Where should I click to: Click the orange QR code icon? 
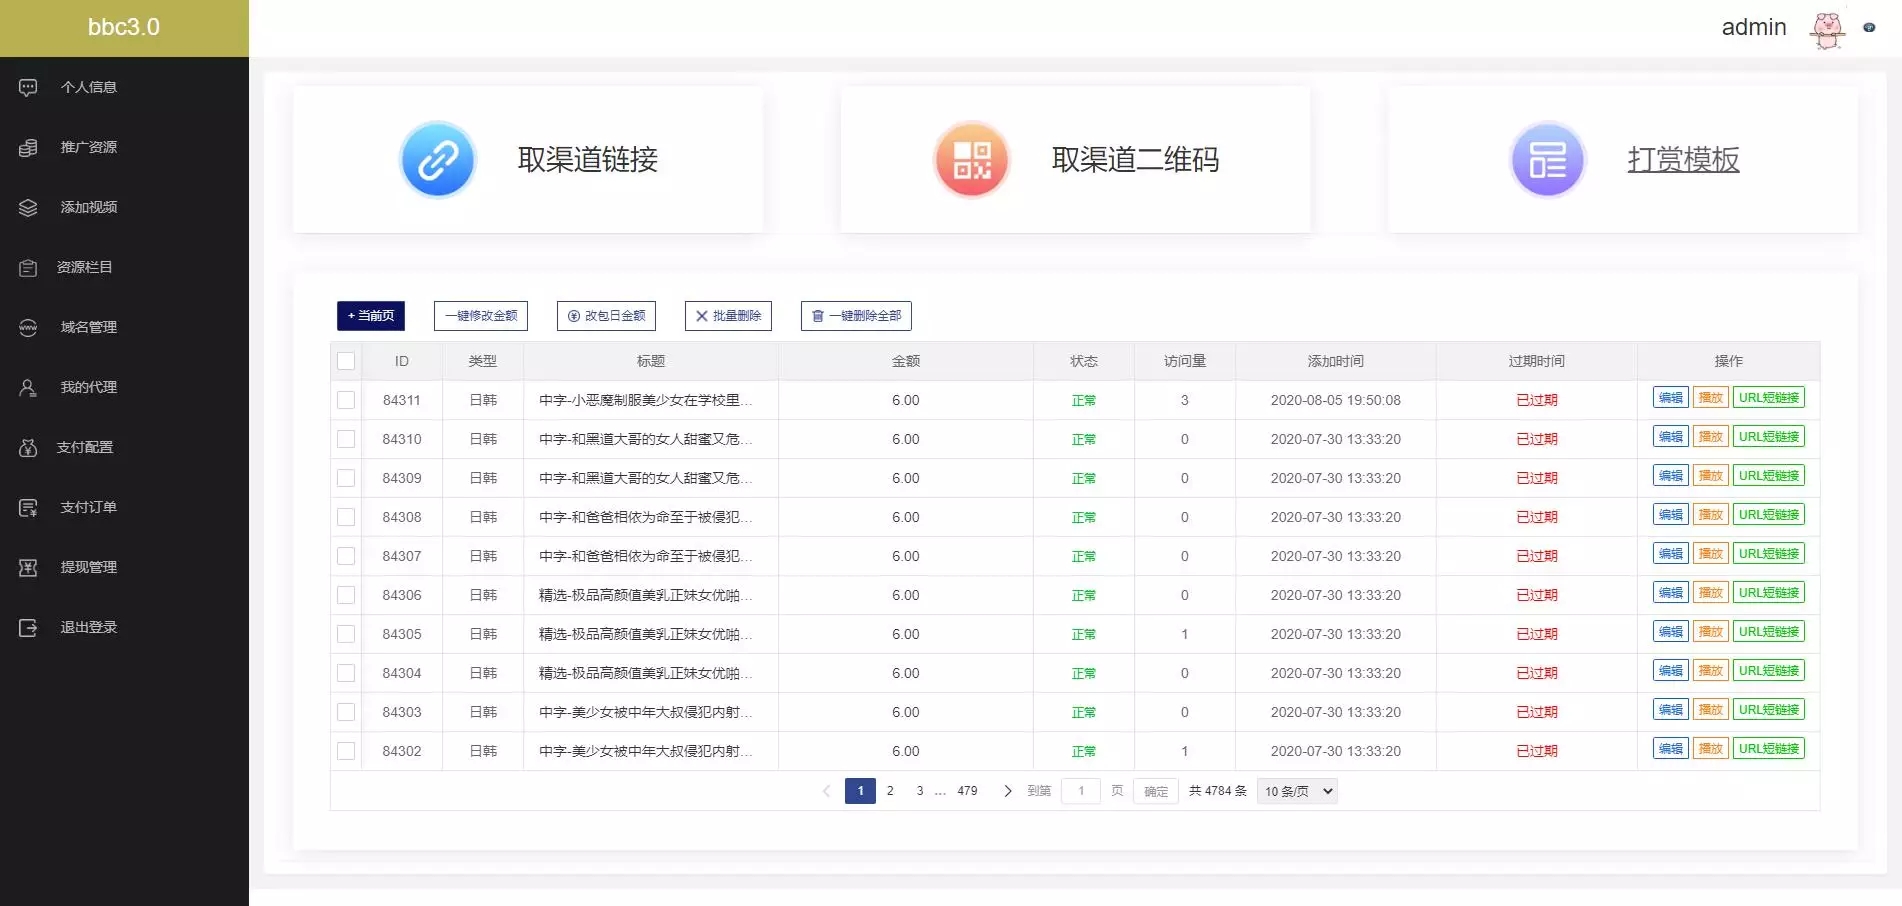(971, 160)
